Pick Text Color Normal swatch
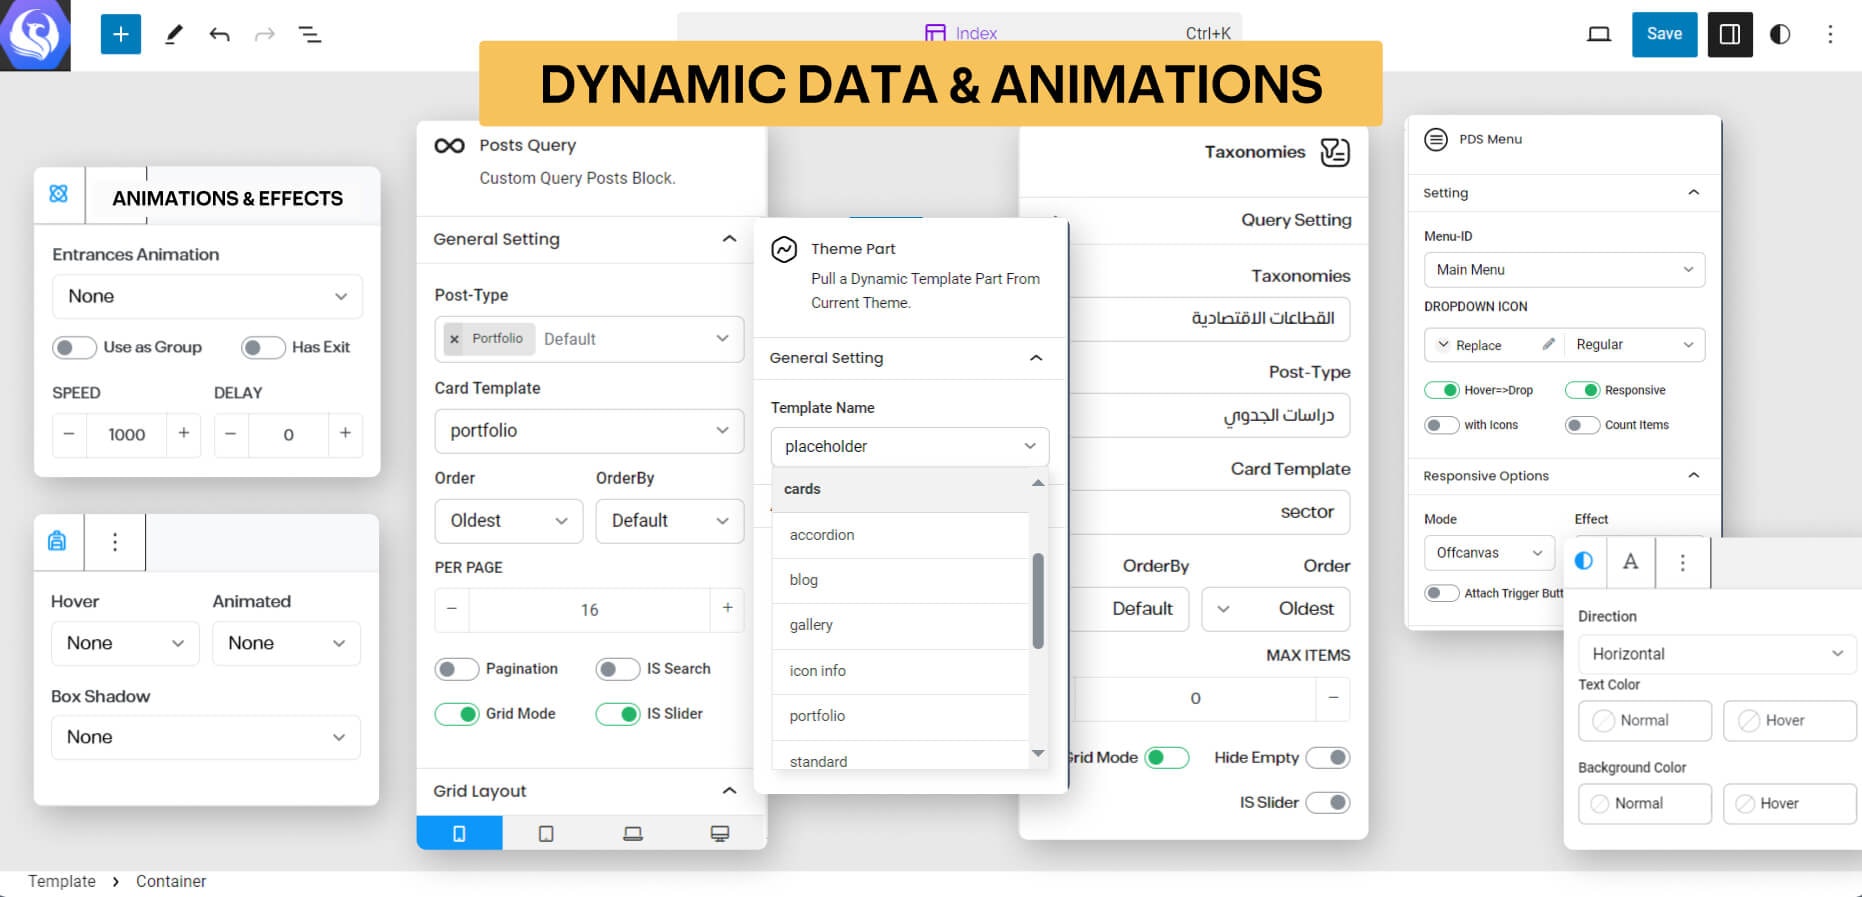 [1645, 721]
